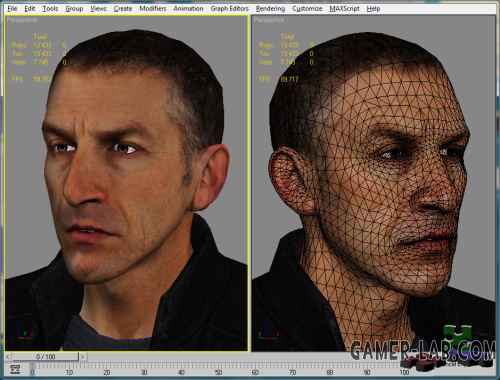Image resolution: width=500 pixels, height=380 pixels.
Task: Toggle the Mini Curve Editor icon
Action: pos(15,369)
